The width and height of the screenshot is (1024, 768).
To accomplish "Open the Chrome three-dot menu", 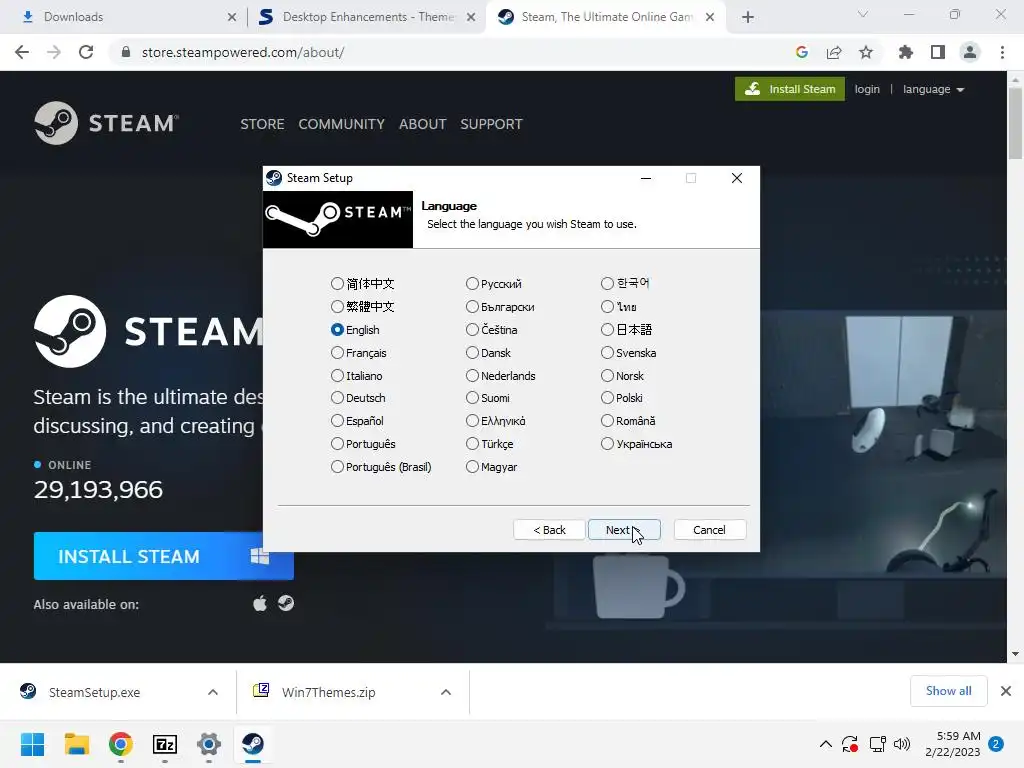I will click(x=1002, y=52).
